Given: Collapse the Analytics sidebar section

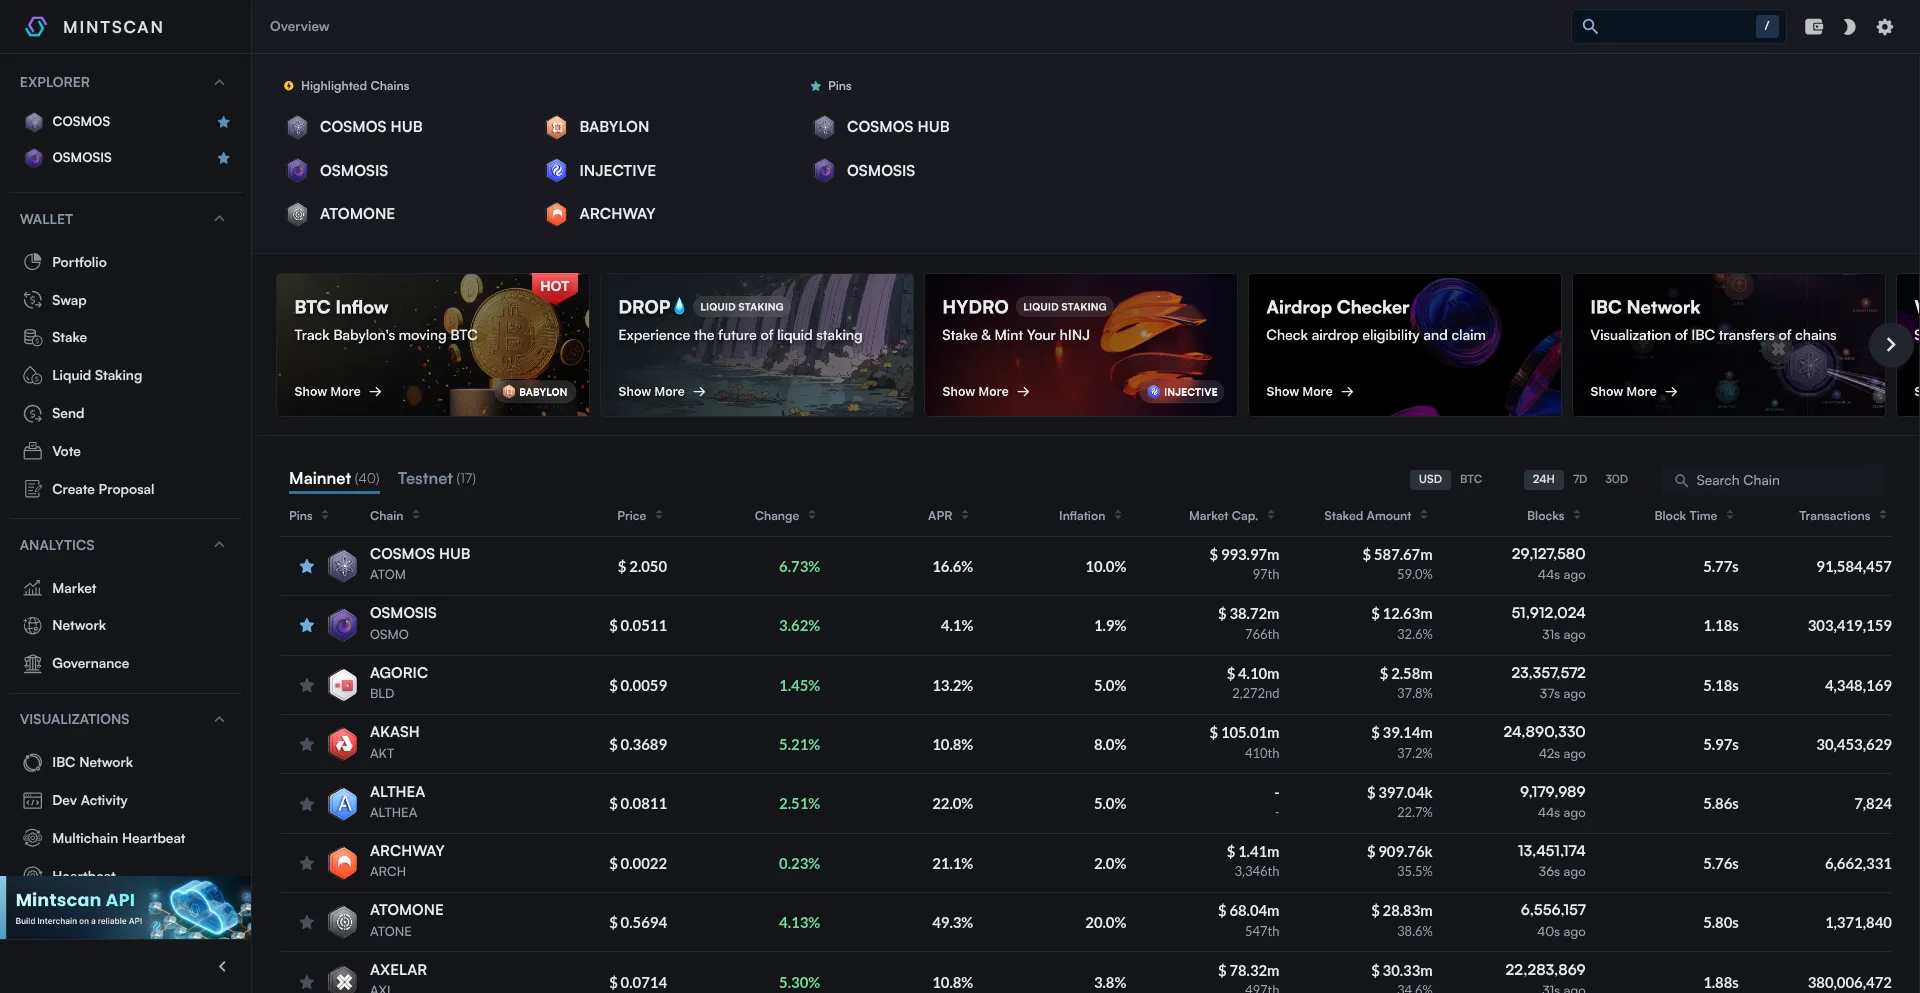Looking at the screenshot, I should (x=219, y=545).
